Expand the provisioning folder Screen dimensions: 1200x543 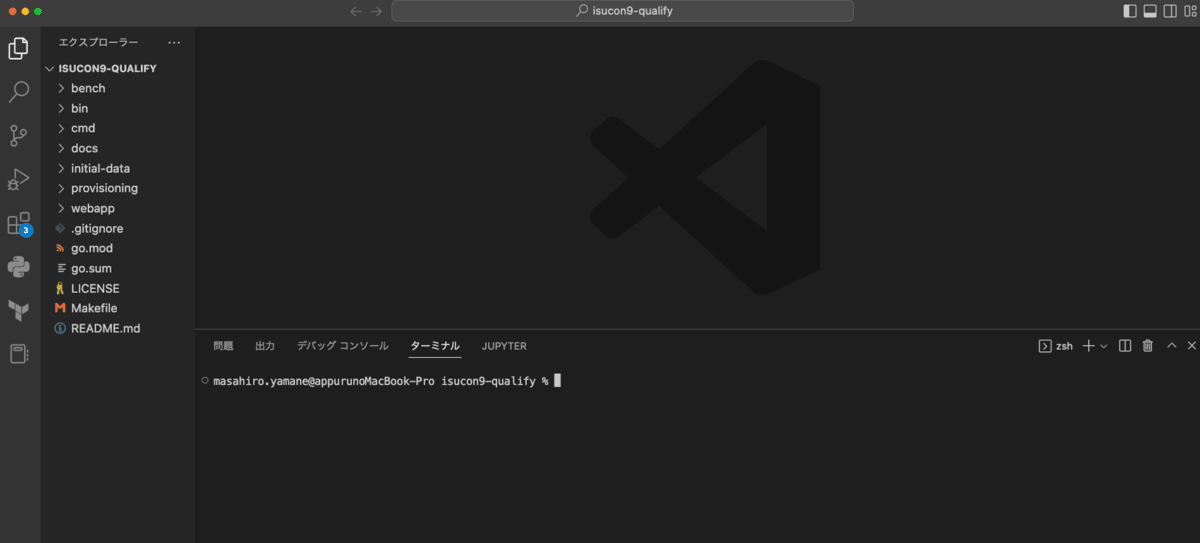pyautogui.click(x=118, y=188)
